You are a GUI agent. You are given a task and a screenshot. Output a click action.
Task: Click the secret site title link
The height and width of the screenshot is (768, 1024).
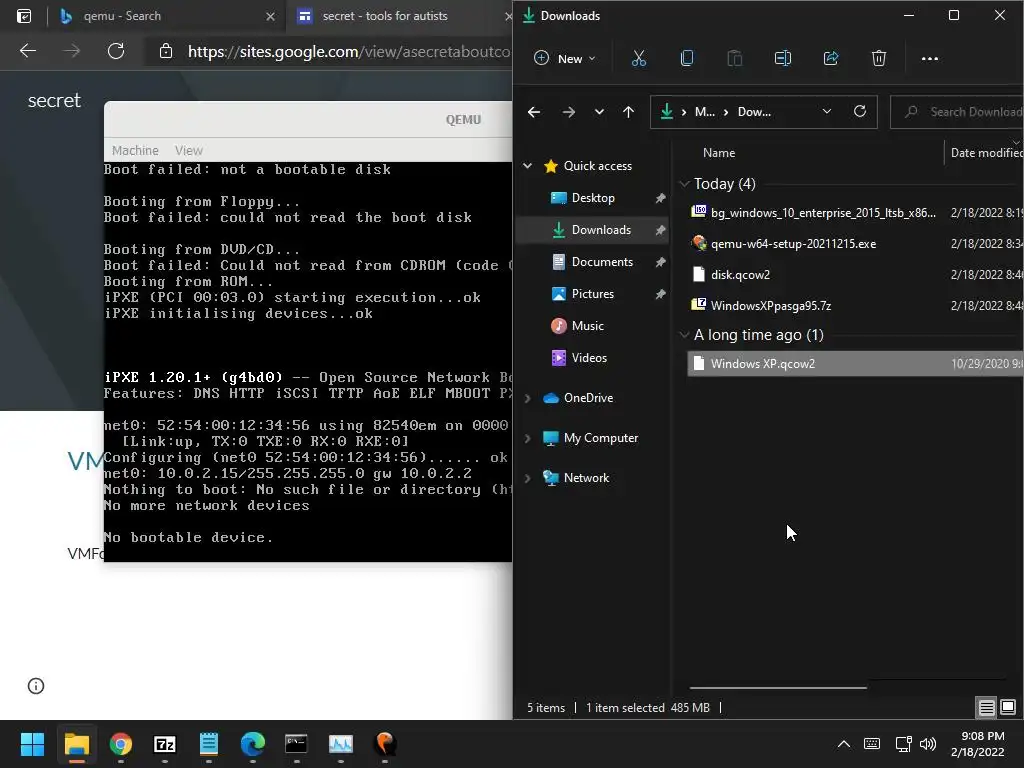(54, 101)
